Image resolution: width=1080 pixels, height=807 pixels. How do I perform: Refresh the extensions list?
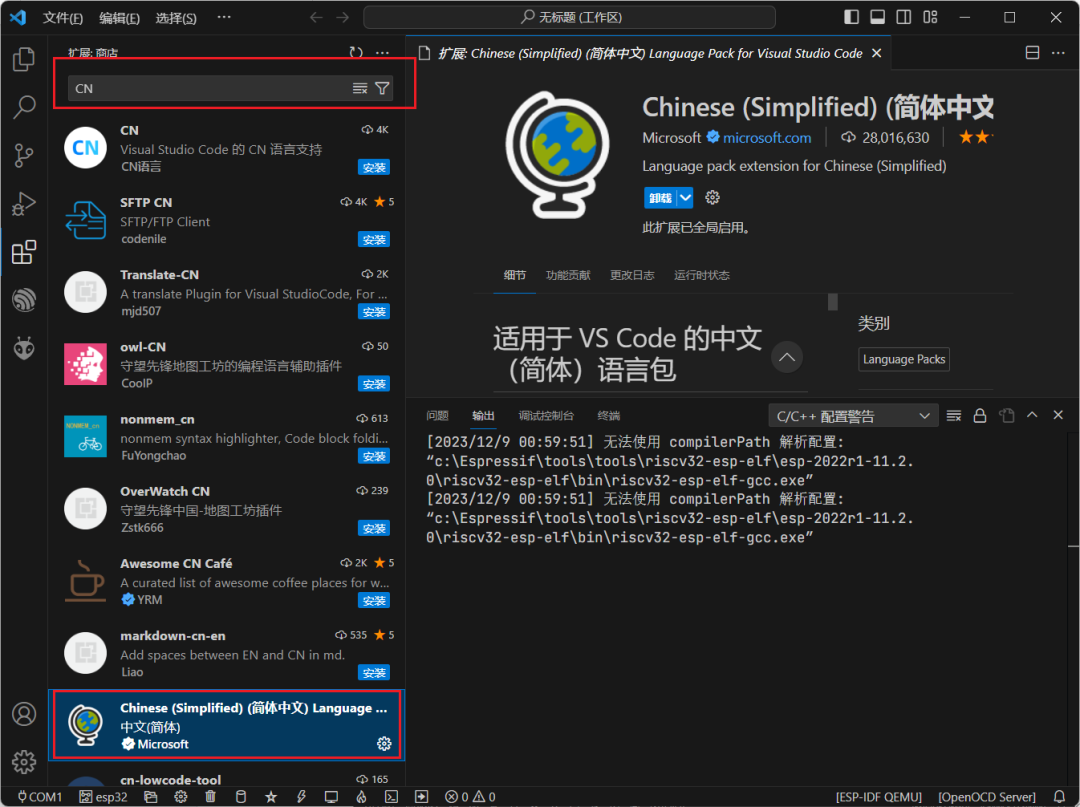(x=356, y=52)
